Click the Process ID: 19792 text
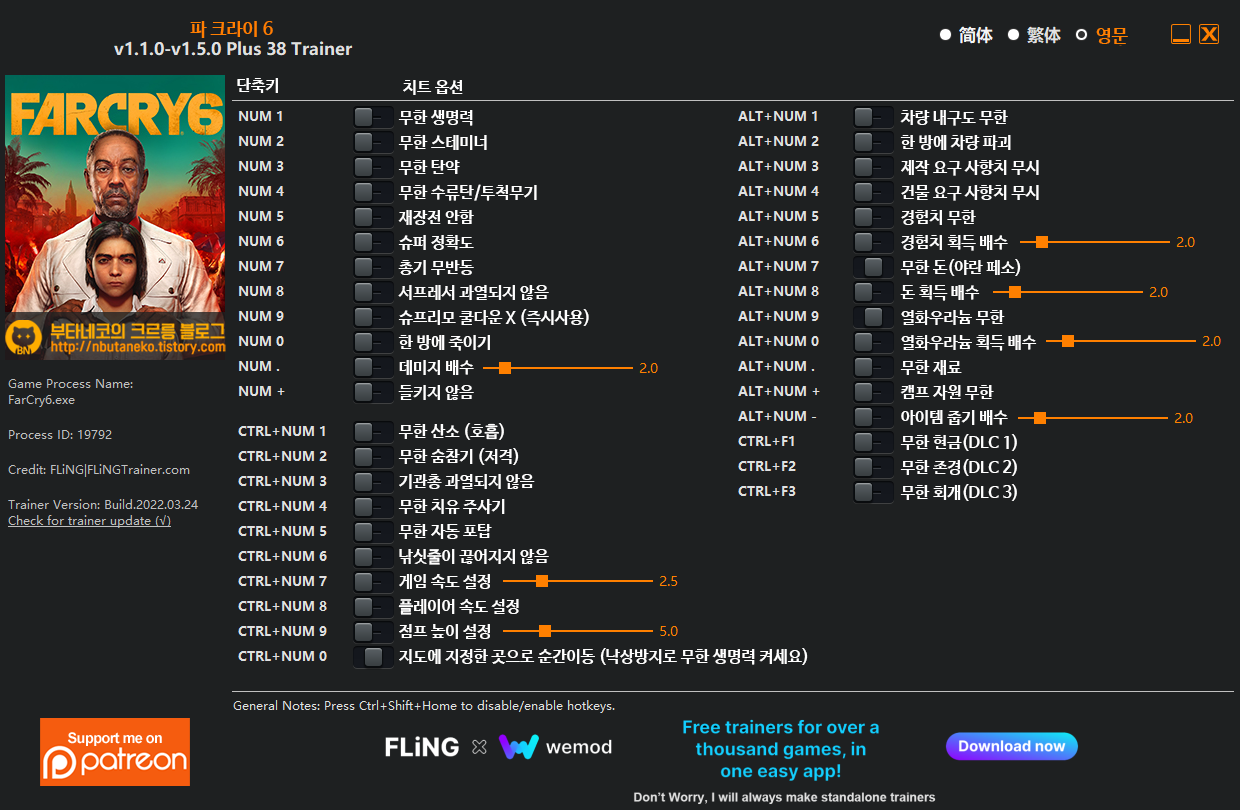The height and width of the screenshot is (810, 1240). coord(60,435)
